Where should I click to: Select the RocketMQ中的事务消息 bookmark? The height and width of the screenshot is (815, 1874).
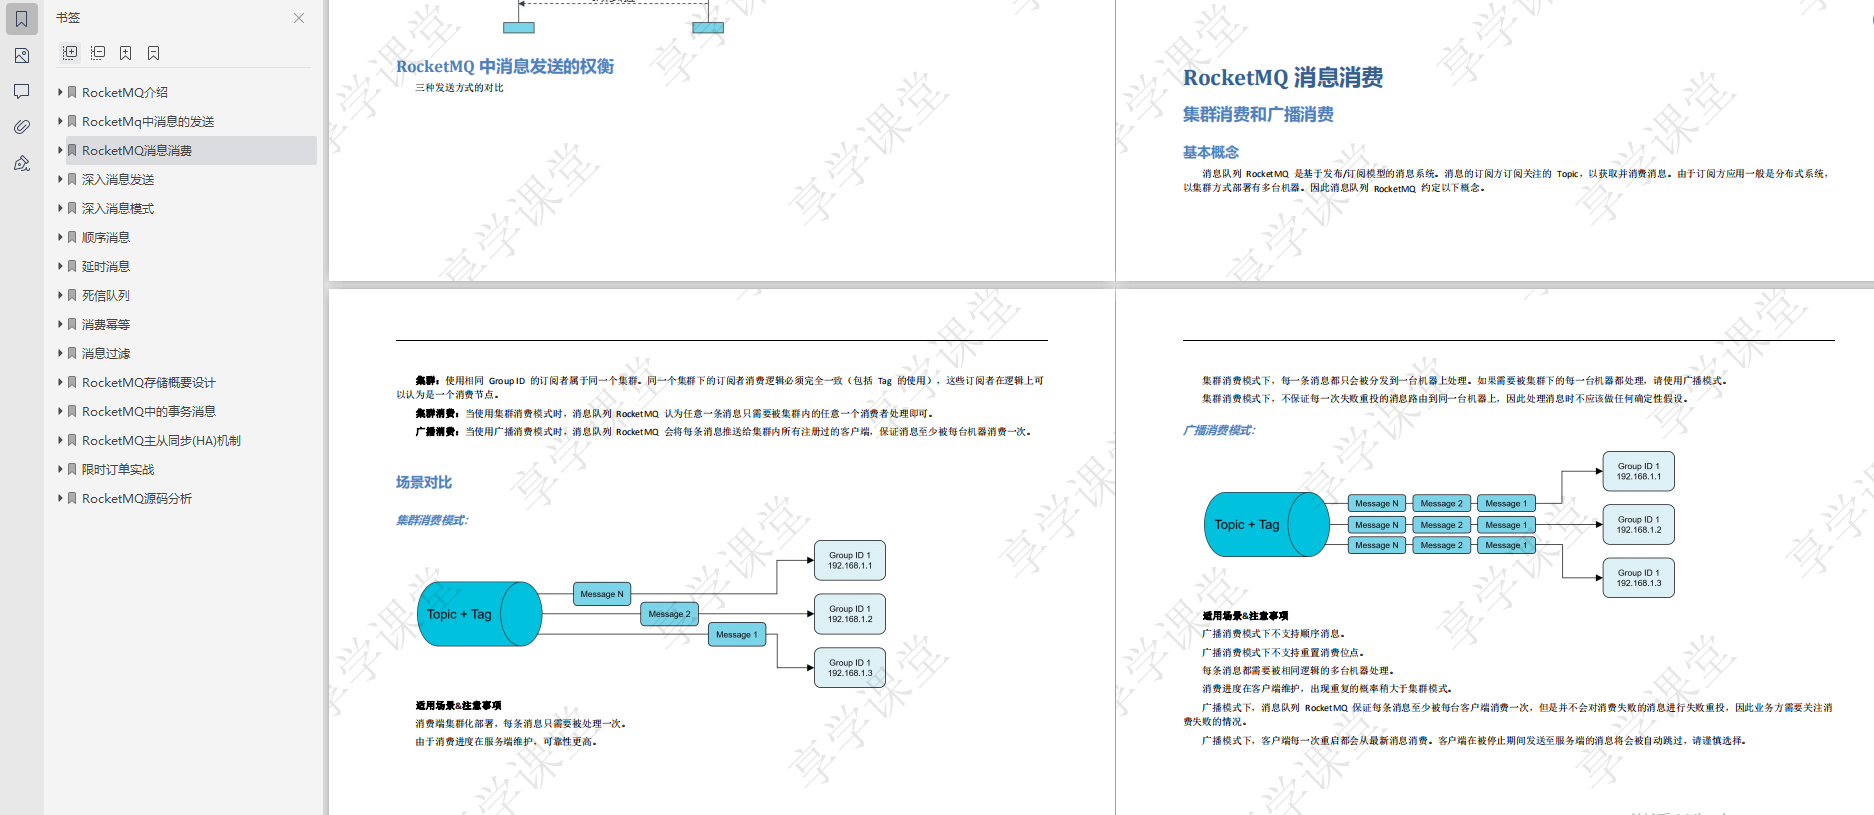(149, 411)
